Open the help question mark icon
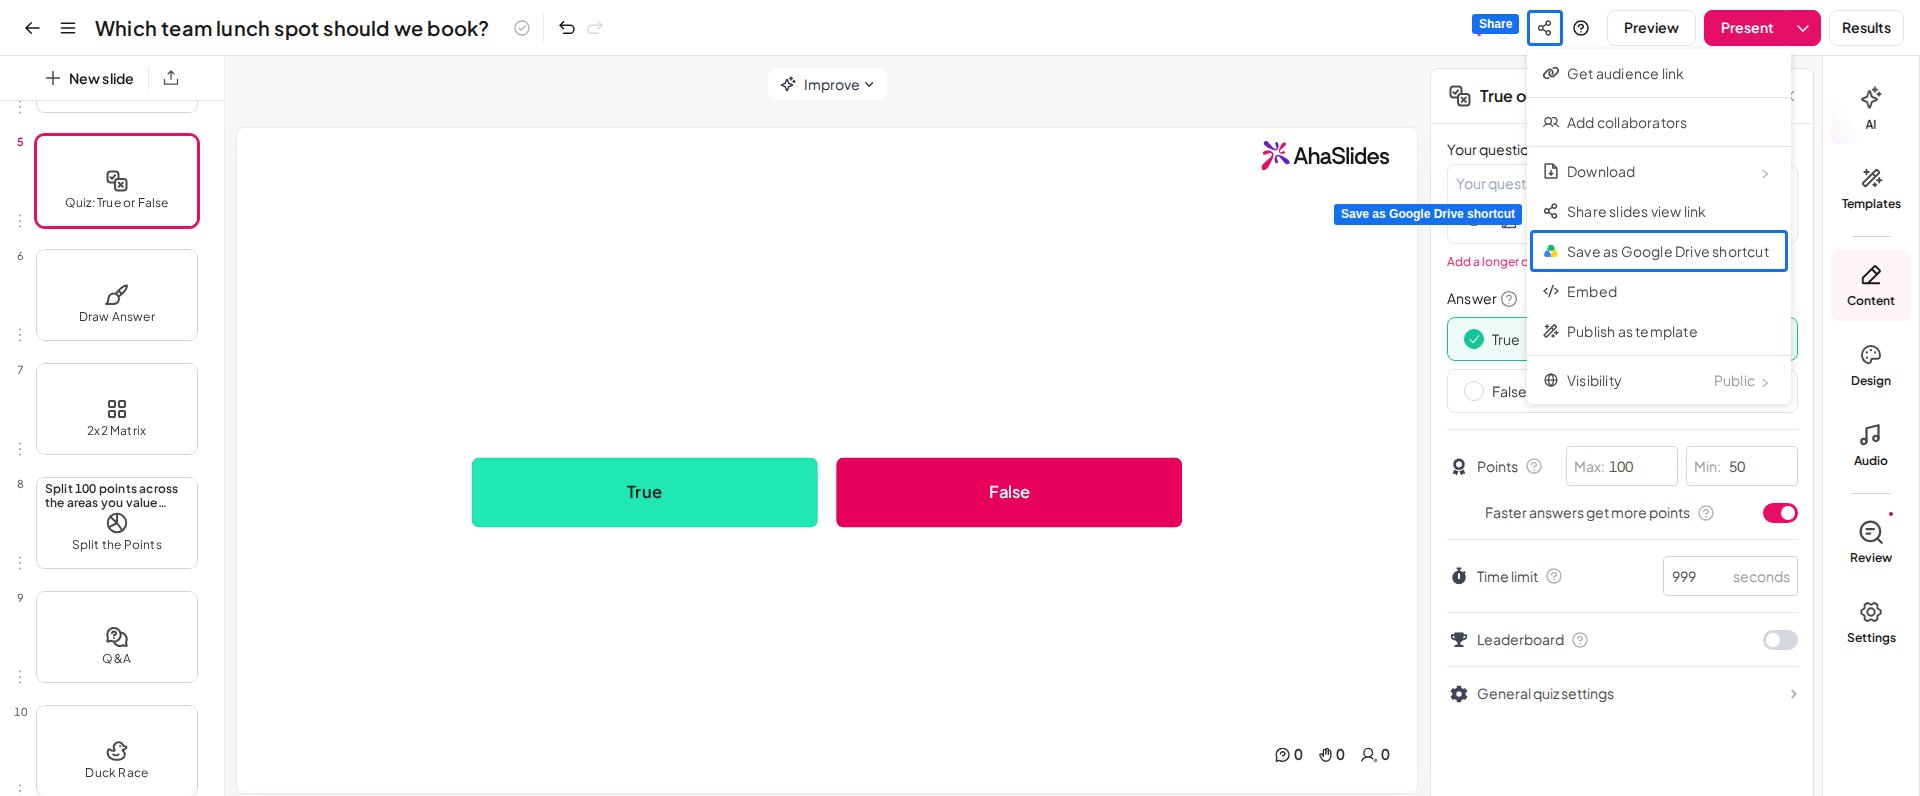 pyautogui.click(x=1581, y=28)
